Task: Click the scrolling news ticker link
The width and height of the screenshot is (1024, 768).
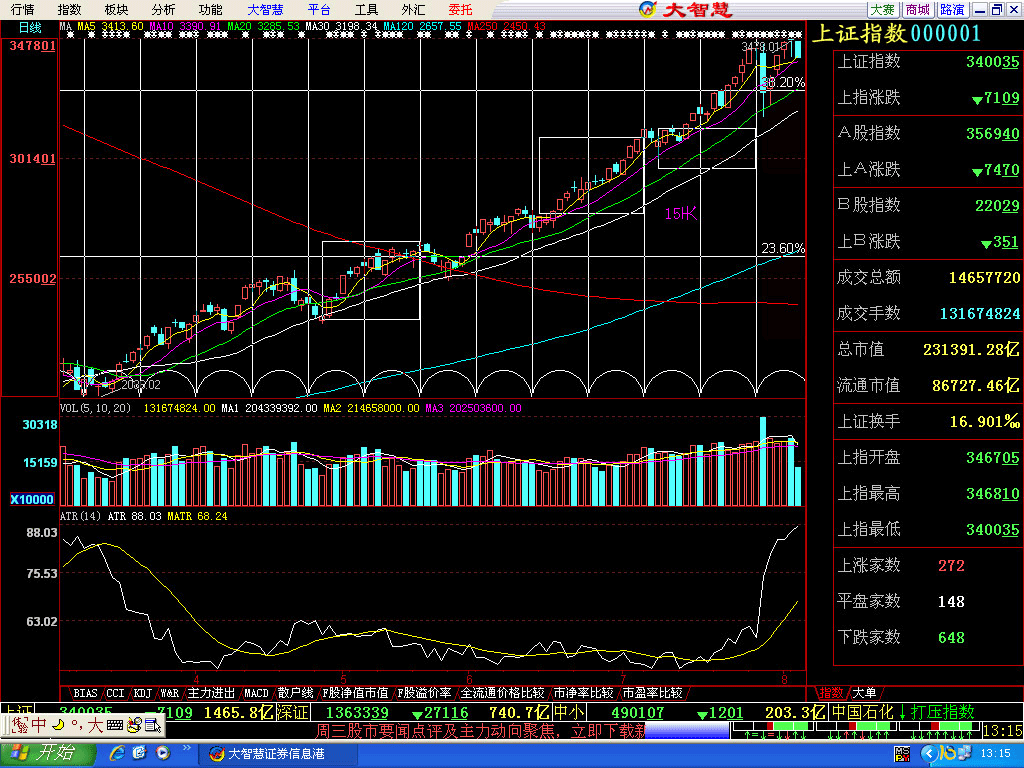Action: coord(480,730)
